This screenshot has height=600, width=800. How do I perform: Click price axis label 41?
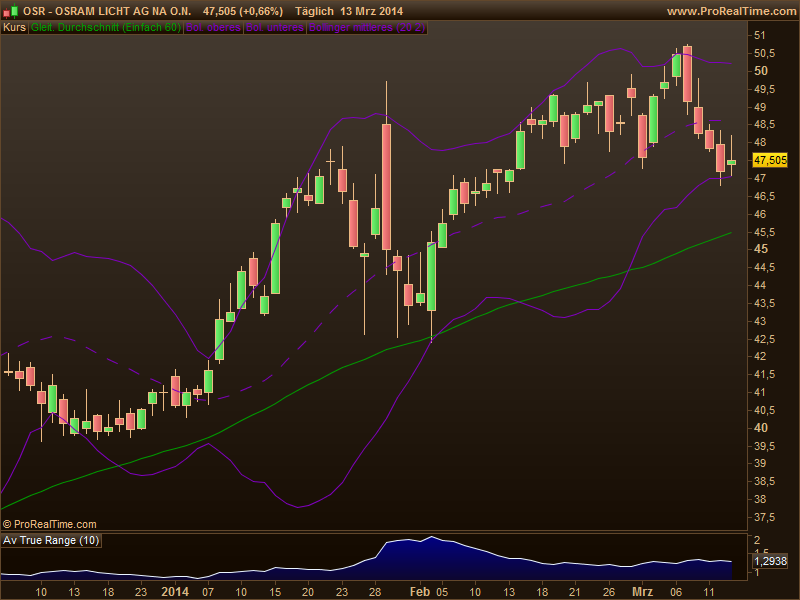point(760,392)
